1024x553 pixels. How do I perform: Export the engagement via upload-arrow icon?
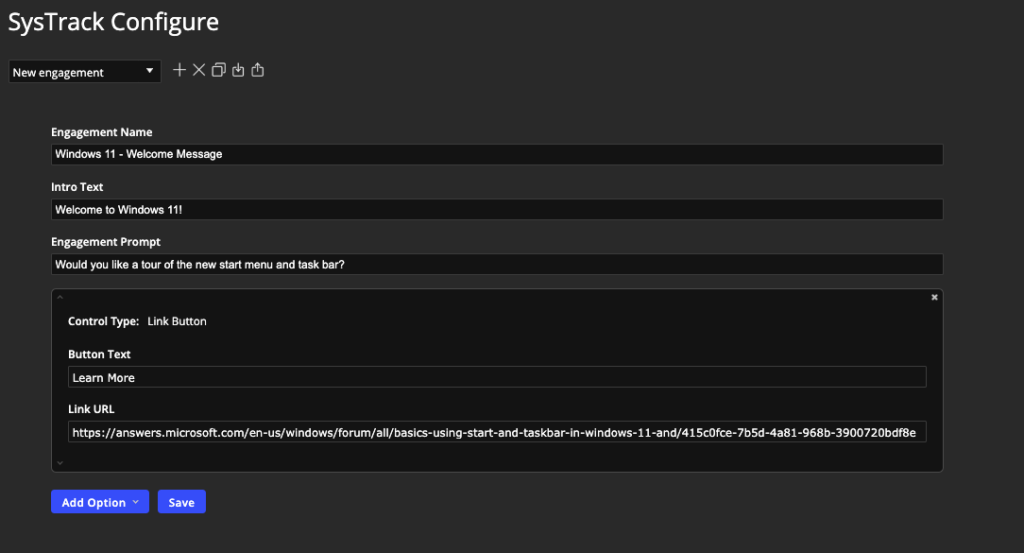pyautogui.click(x=258, y=70)
